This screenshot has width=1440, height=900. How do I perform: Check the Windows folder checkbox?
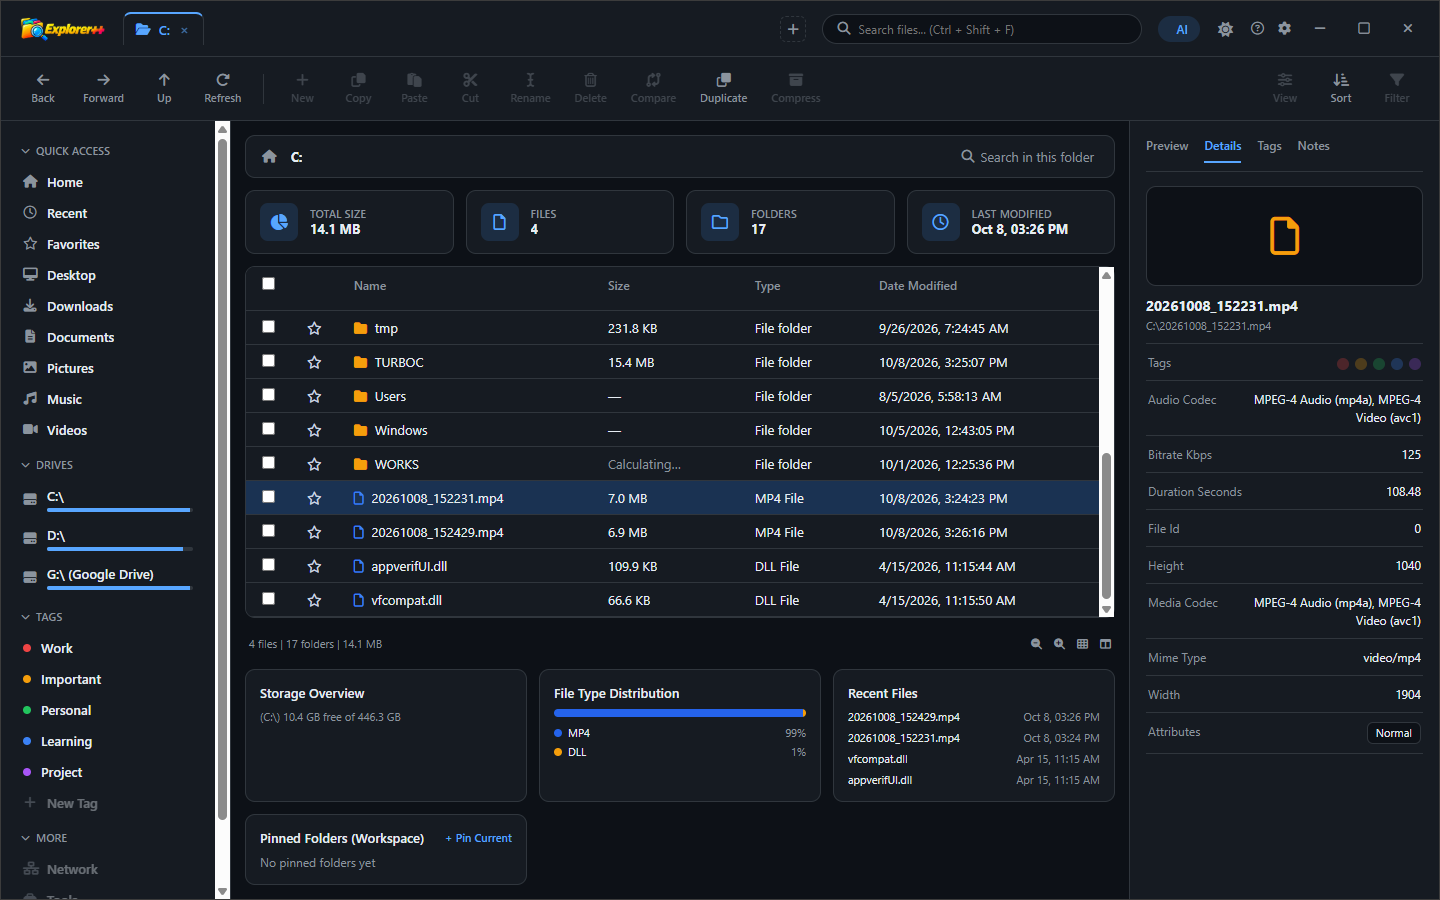(x=268, y=429)
